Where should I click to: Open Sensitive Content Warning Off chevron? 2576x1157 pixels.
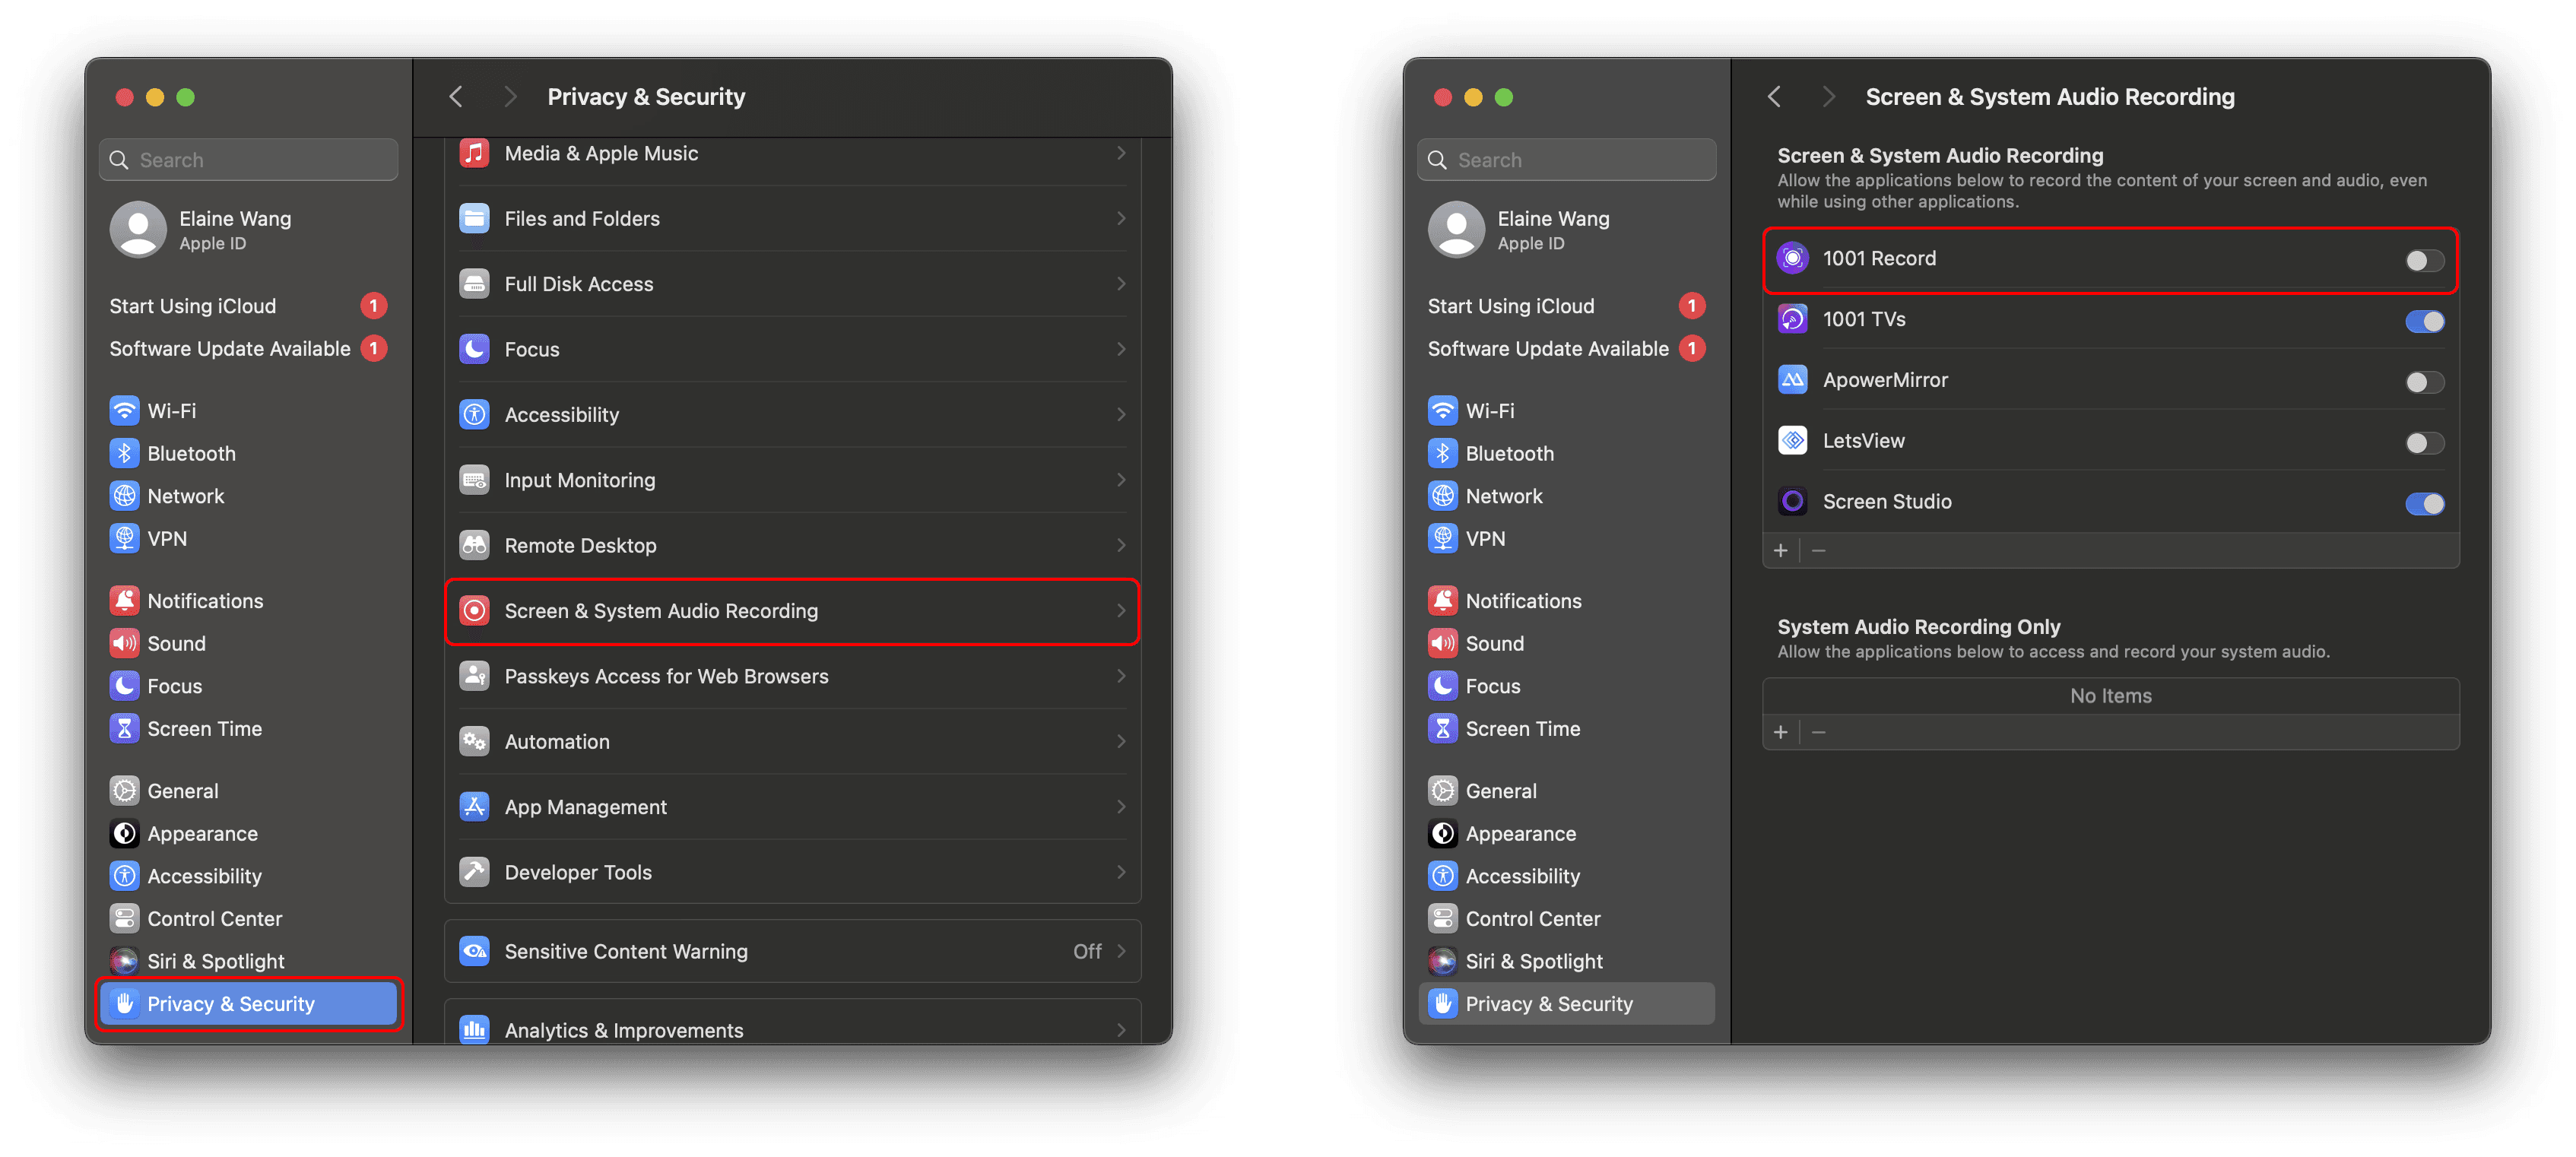1120,951
